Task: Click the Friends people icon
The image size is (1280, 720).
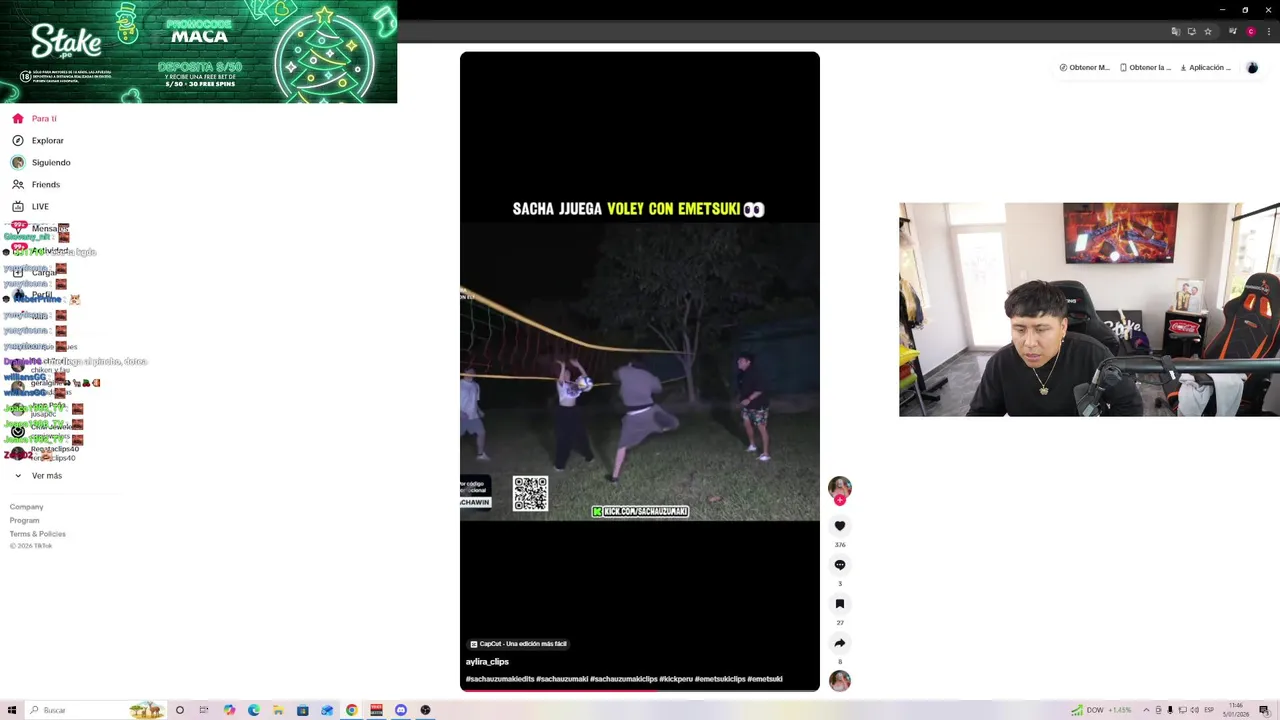Action: point(18,184)
